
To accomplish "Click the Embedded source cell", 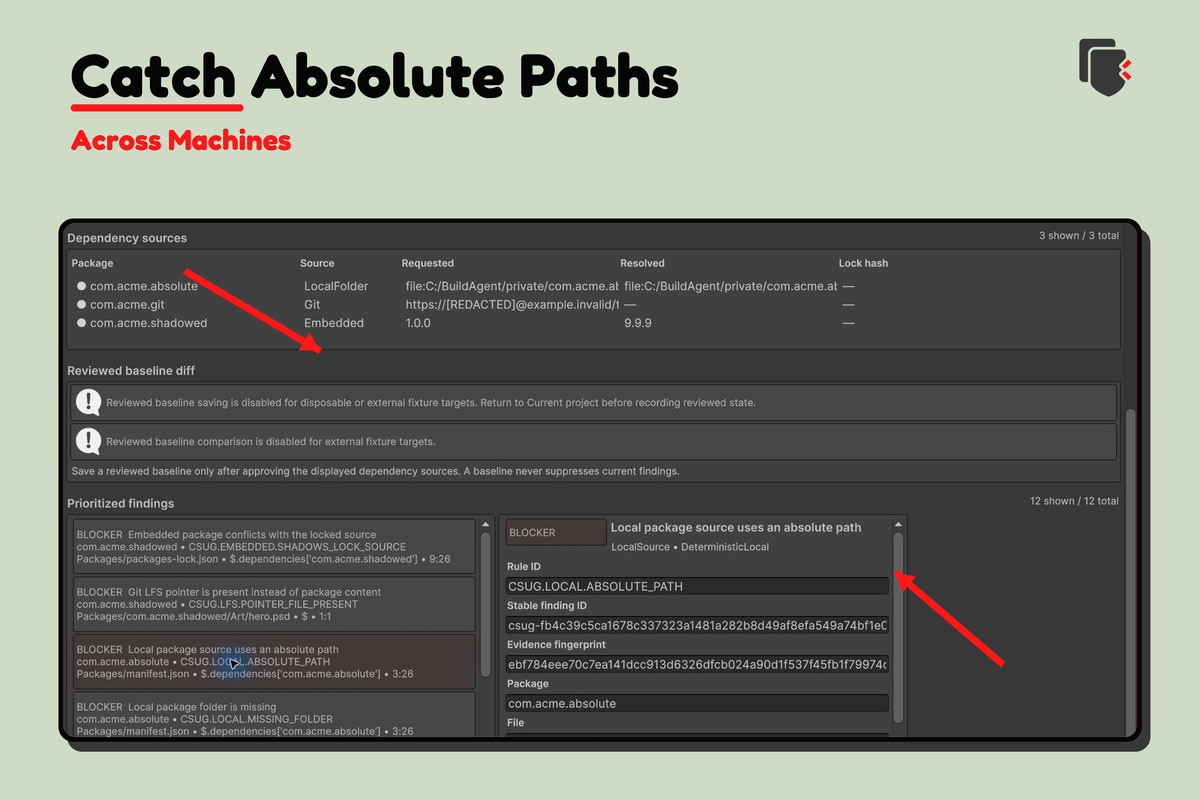I will (x=334, y=323).
